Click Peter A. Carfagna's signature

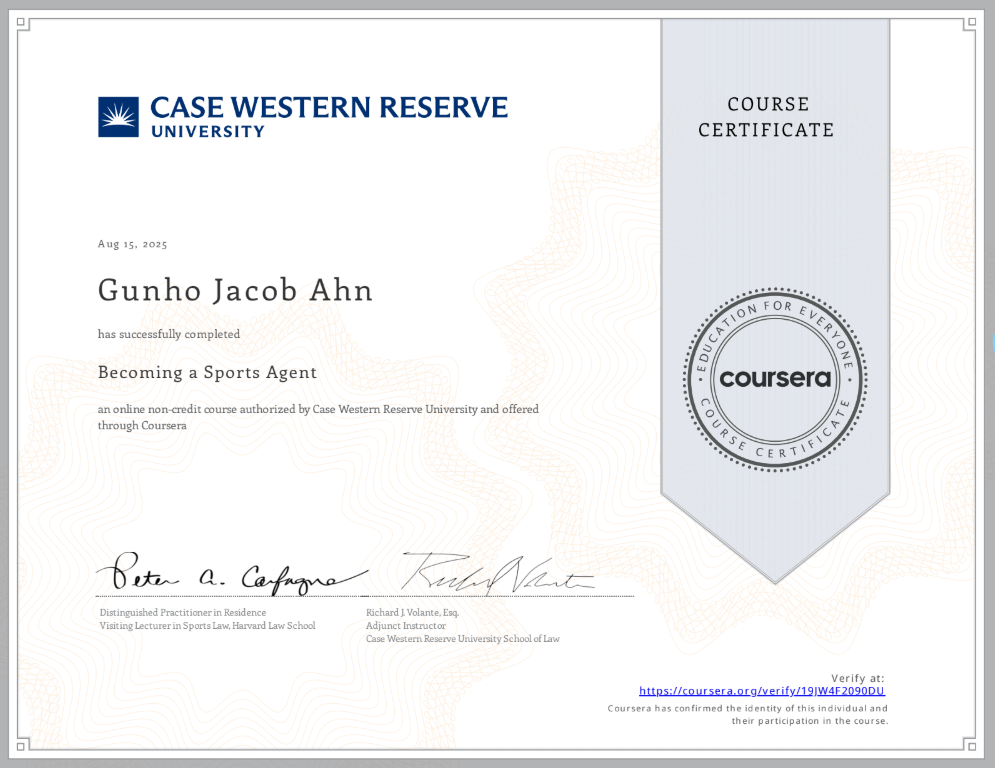pos(232,574)
